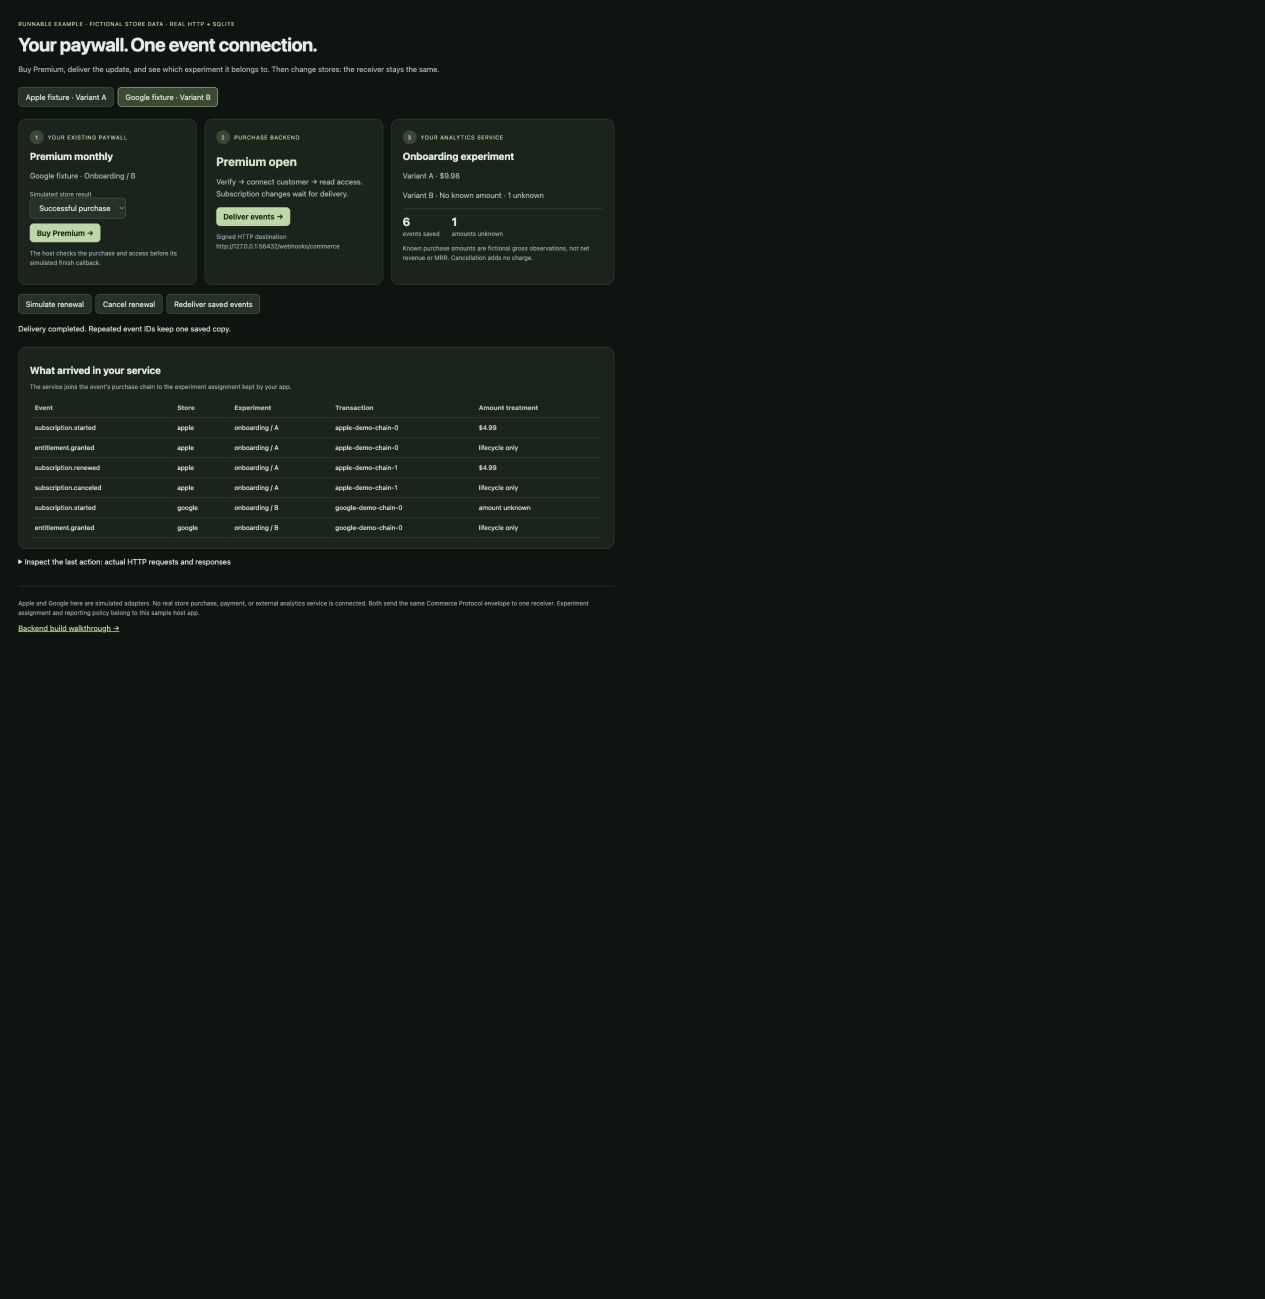Click Google fixture · Onboarding / B text
Screen dimensions: 1265x1299
point(82,176)
